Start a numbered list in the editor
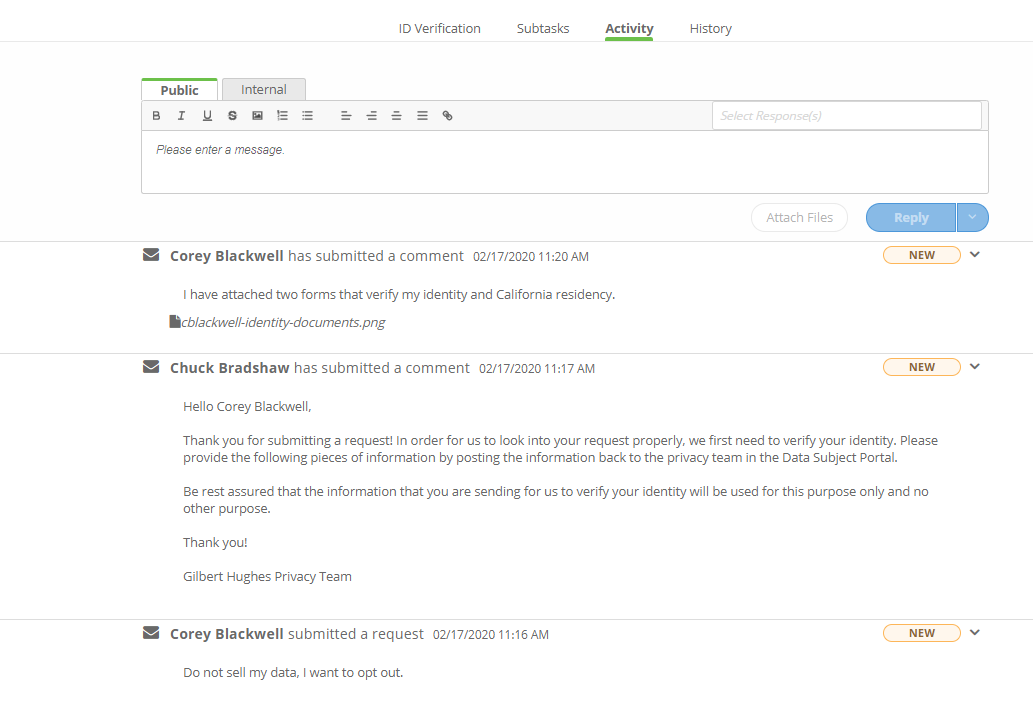This screenshot has height=711, width=1033. click(282, 116)
